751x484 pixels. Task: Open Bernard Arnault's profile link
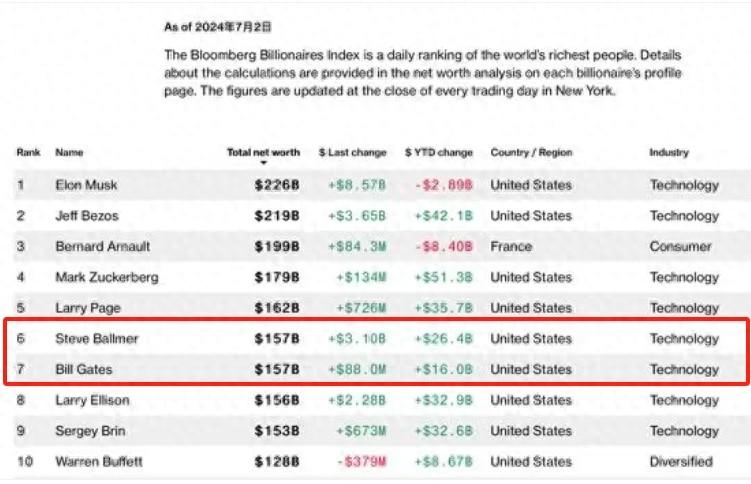point(102,246)
